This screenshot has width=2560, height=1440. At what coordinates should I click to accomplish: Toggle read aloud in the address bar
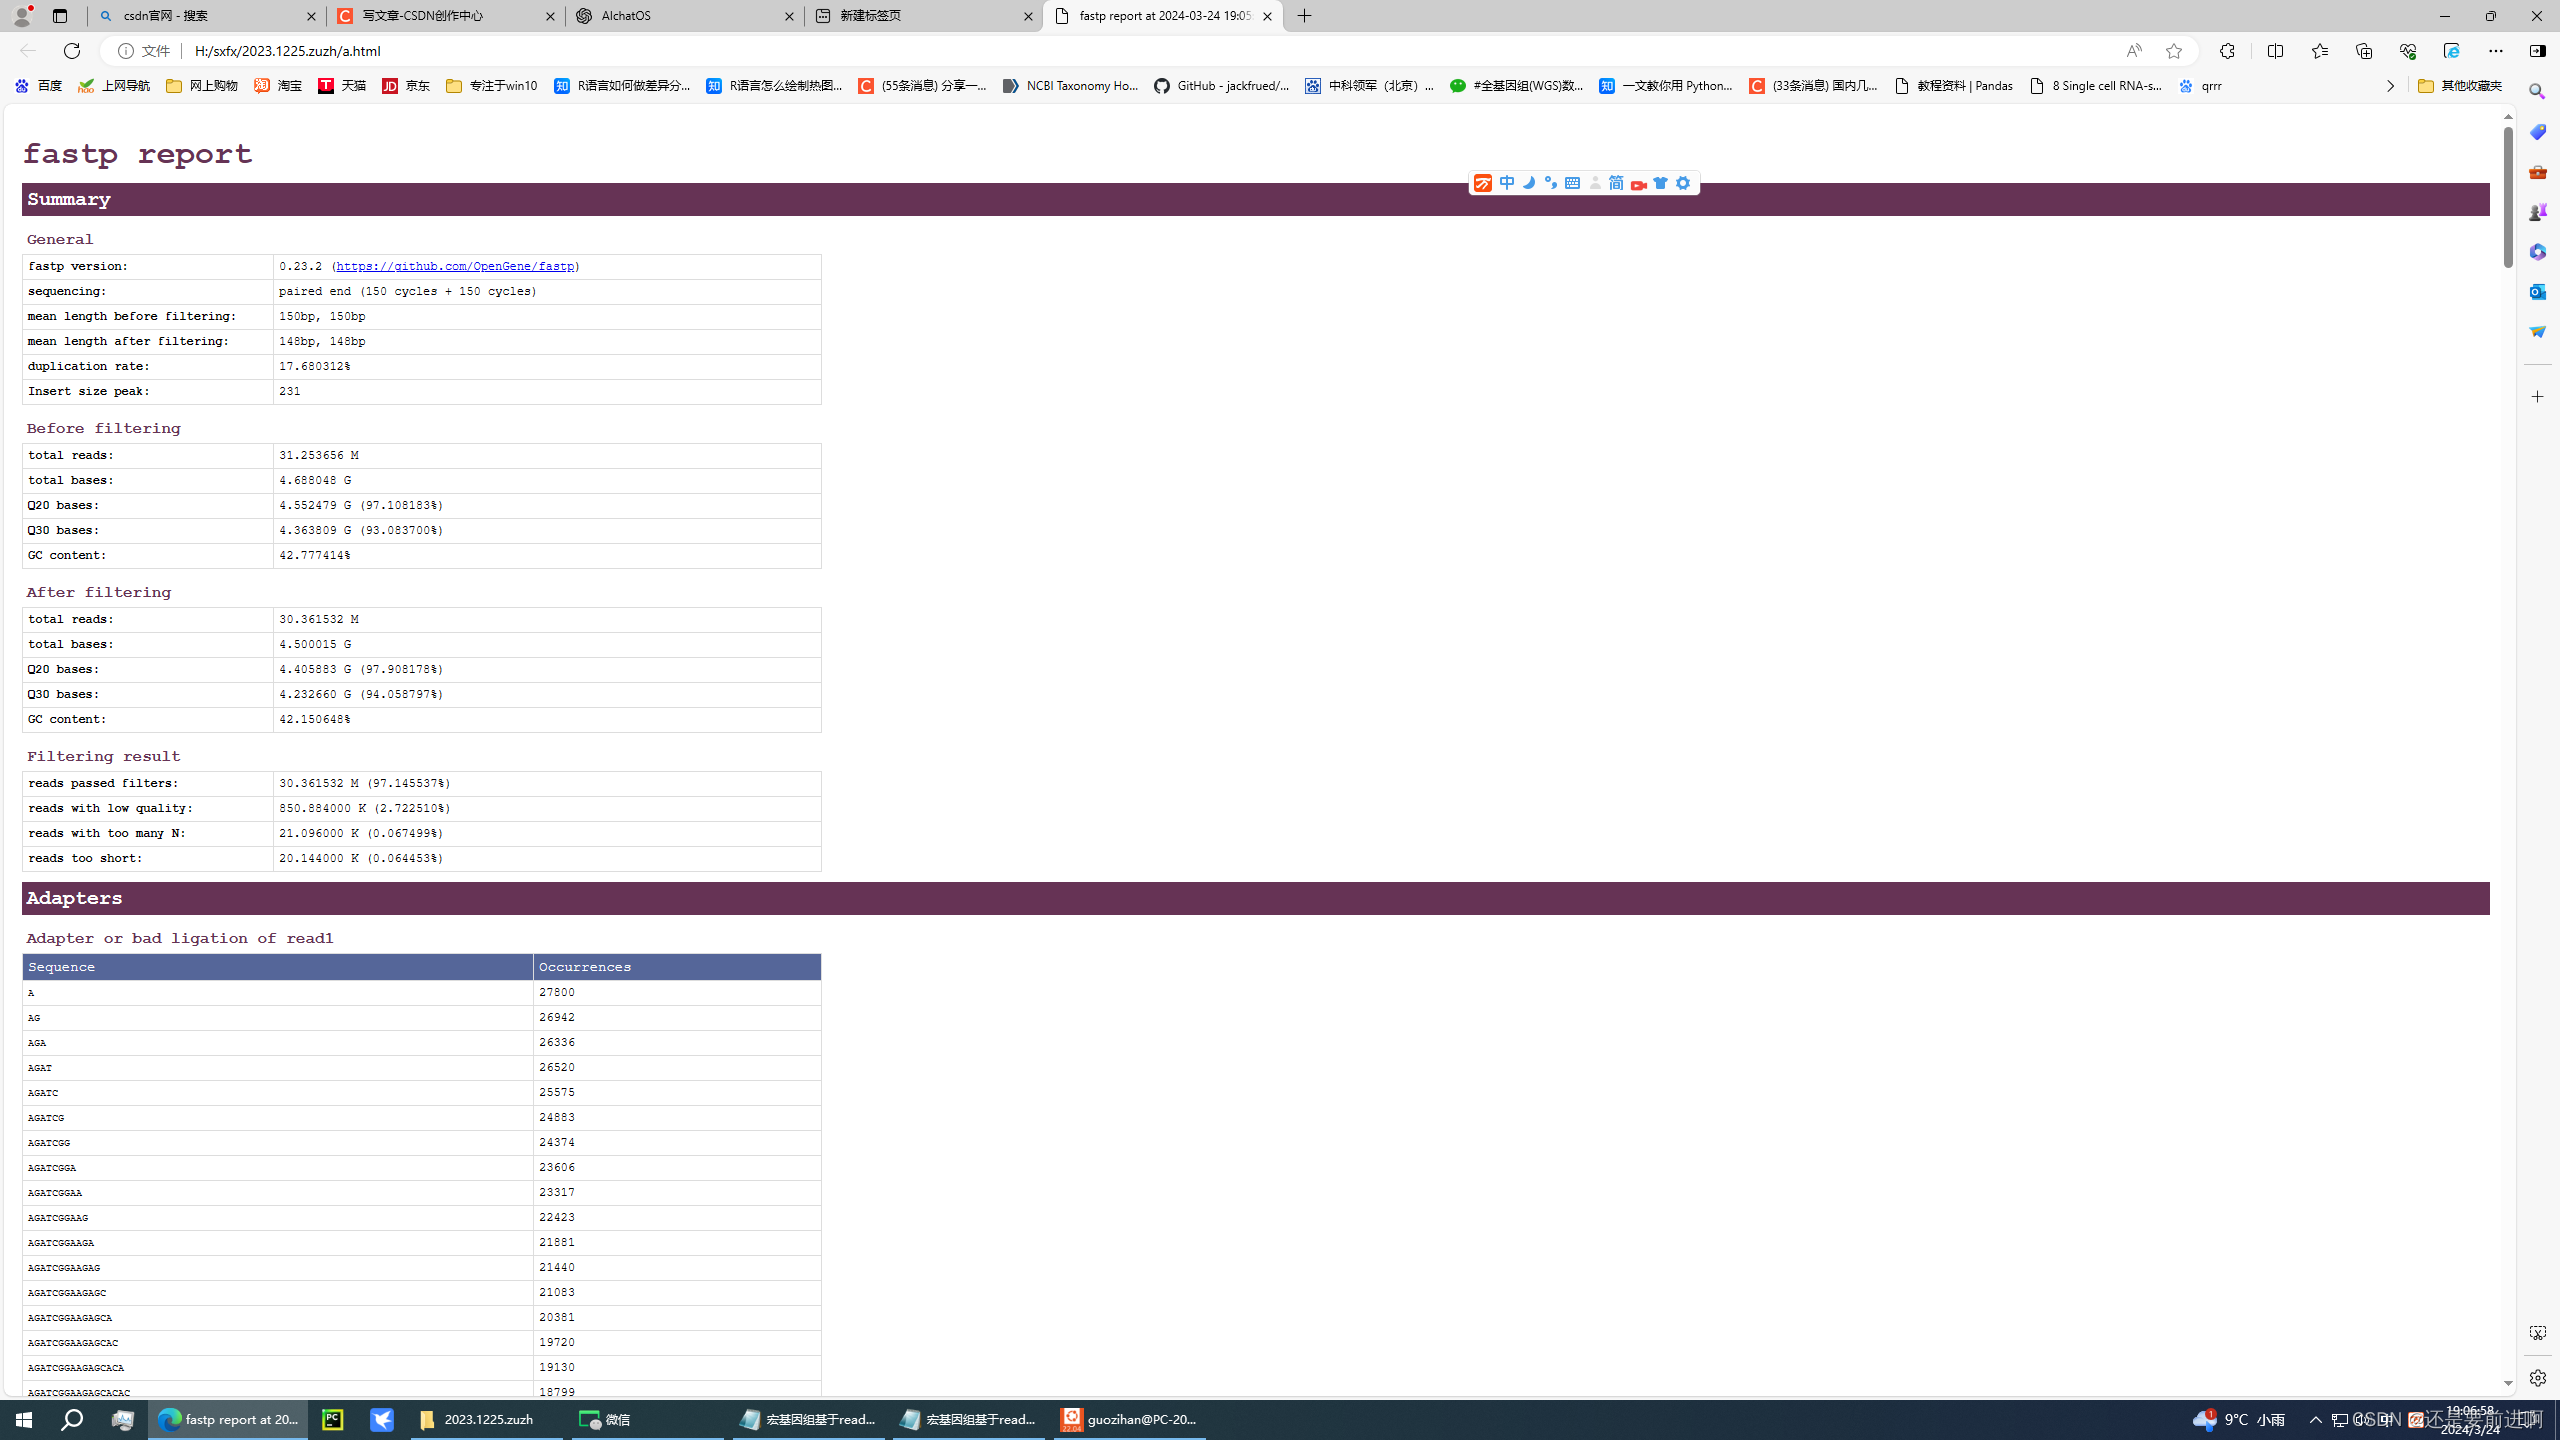click(2133, 50)
